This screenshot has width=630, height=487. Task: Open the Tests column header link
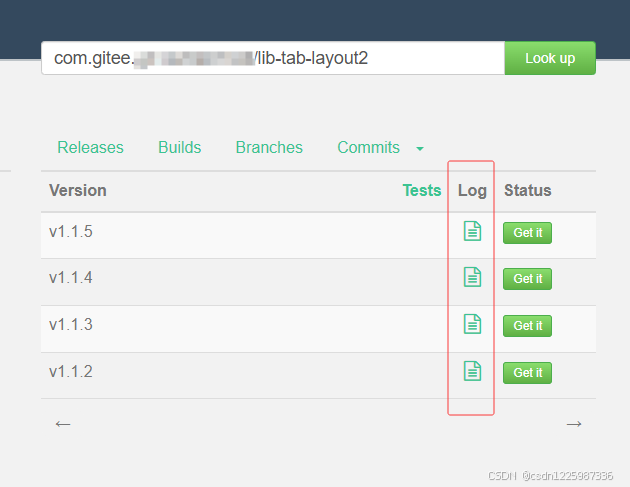click(422, 190)
